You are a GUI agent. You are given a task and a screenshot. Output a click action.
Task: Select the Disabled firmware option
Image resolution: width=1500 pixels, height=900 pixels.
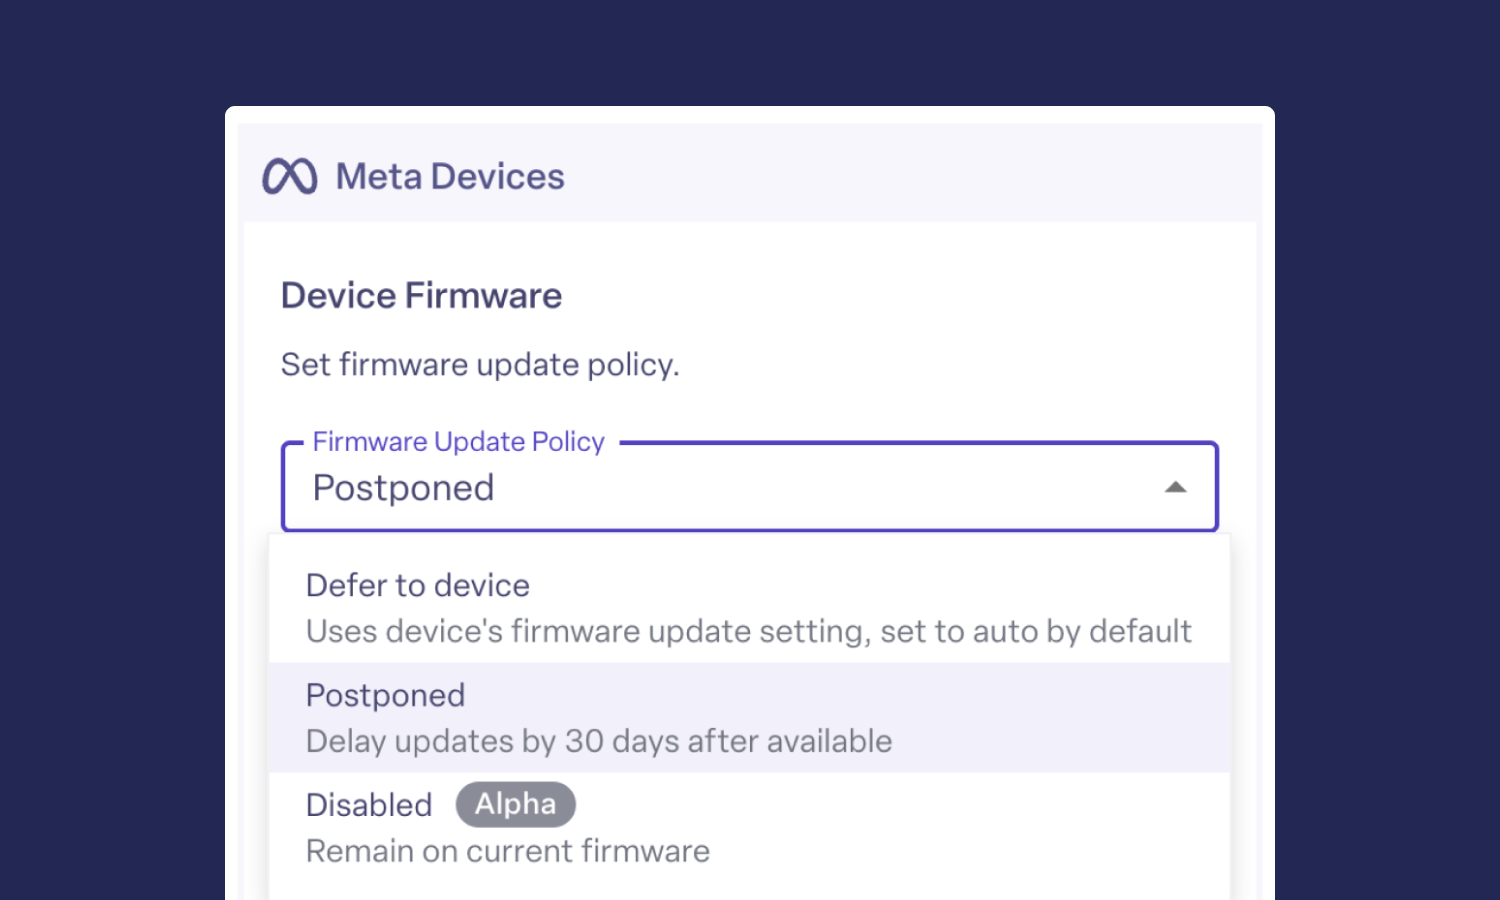749,827
